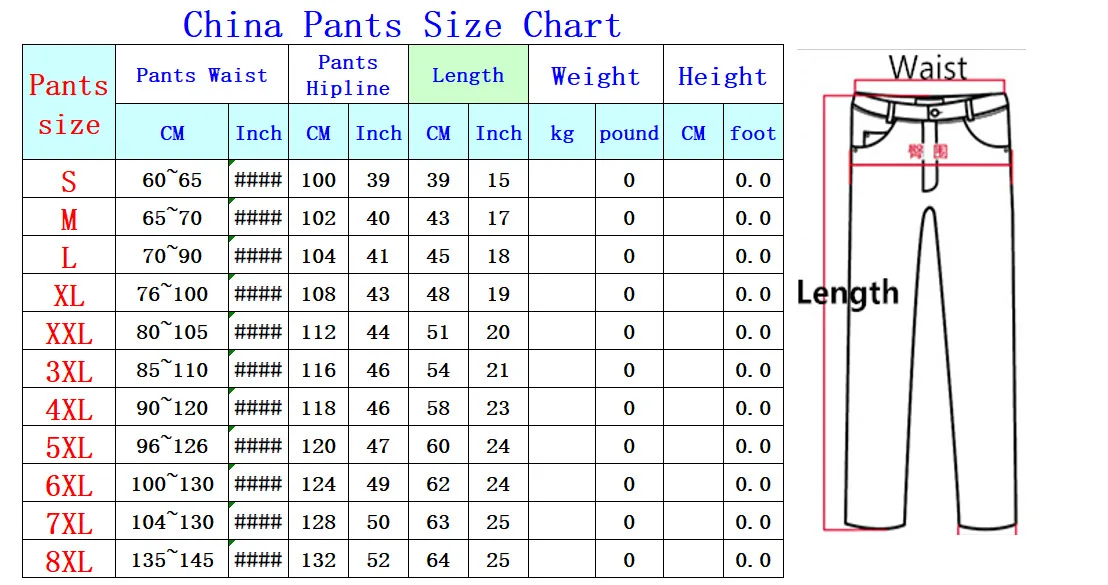Viewport: 1108px width, 585px height.
Task: Click the foot subheader cell
Action: [753, 133]
